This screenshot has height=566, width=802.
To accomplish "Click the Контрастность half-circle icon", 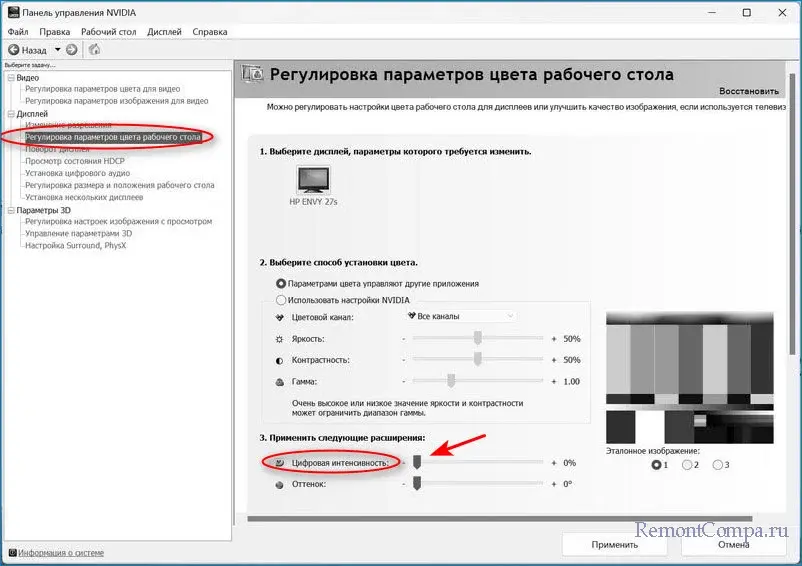I will (x=279, y=360).
